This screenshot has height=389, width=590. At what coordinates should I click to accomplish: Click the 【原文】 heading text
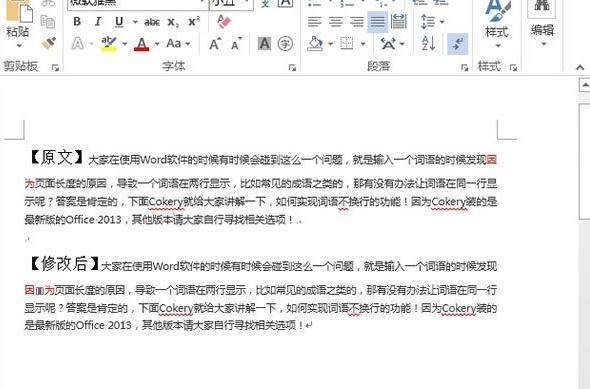(56, 157)
